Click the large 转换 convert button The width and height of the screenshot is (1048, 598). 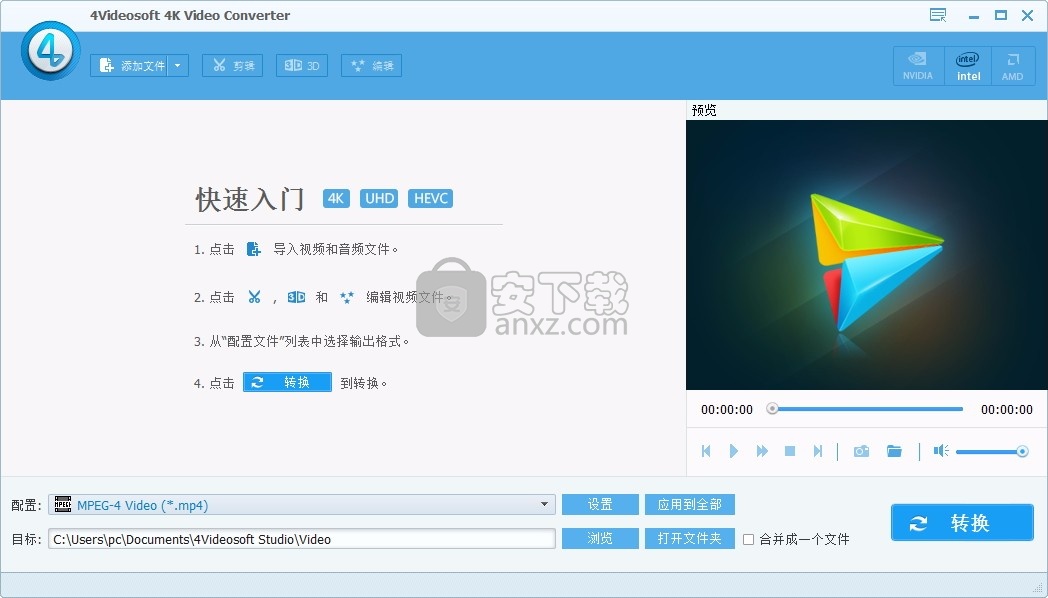[x=962, y=522]
